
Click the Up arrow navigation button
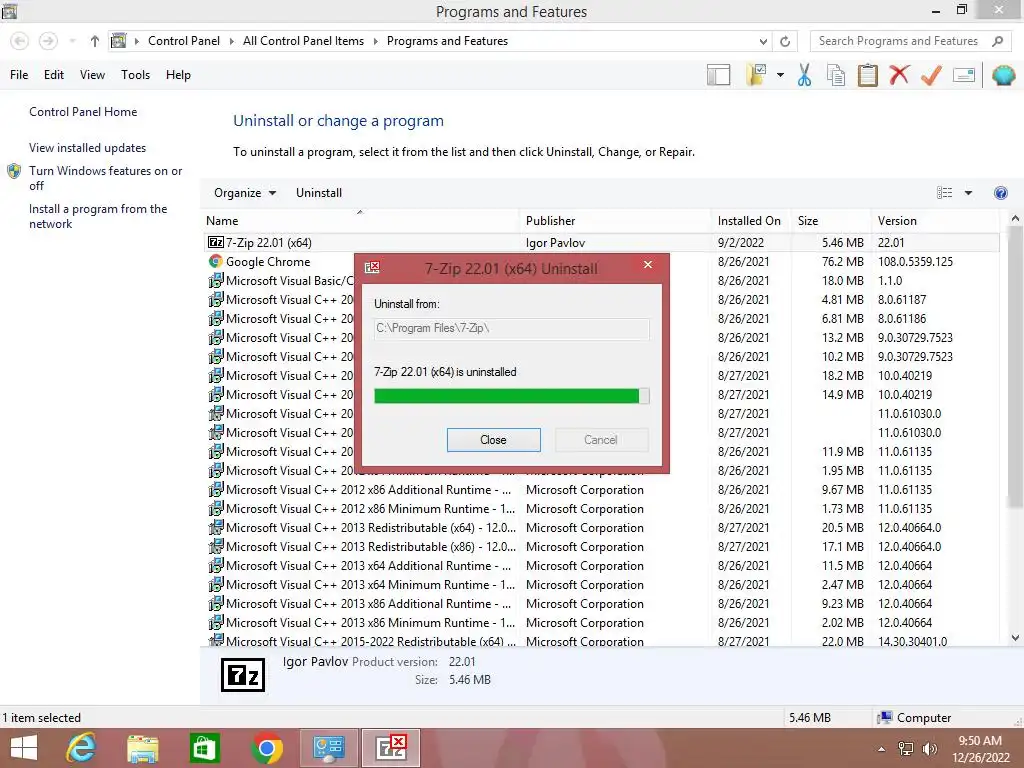[x=95, y=41]
